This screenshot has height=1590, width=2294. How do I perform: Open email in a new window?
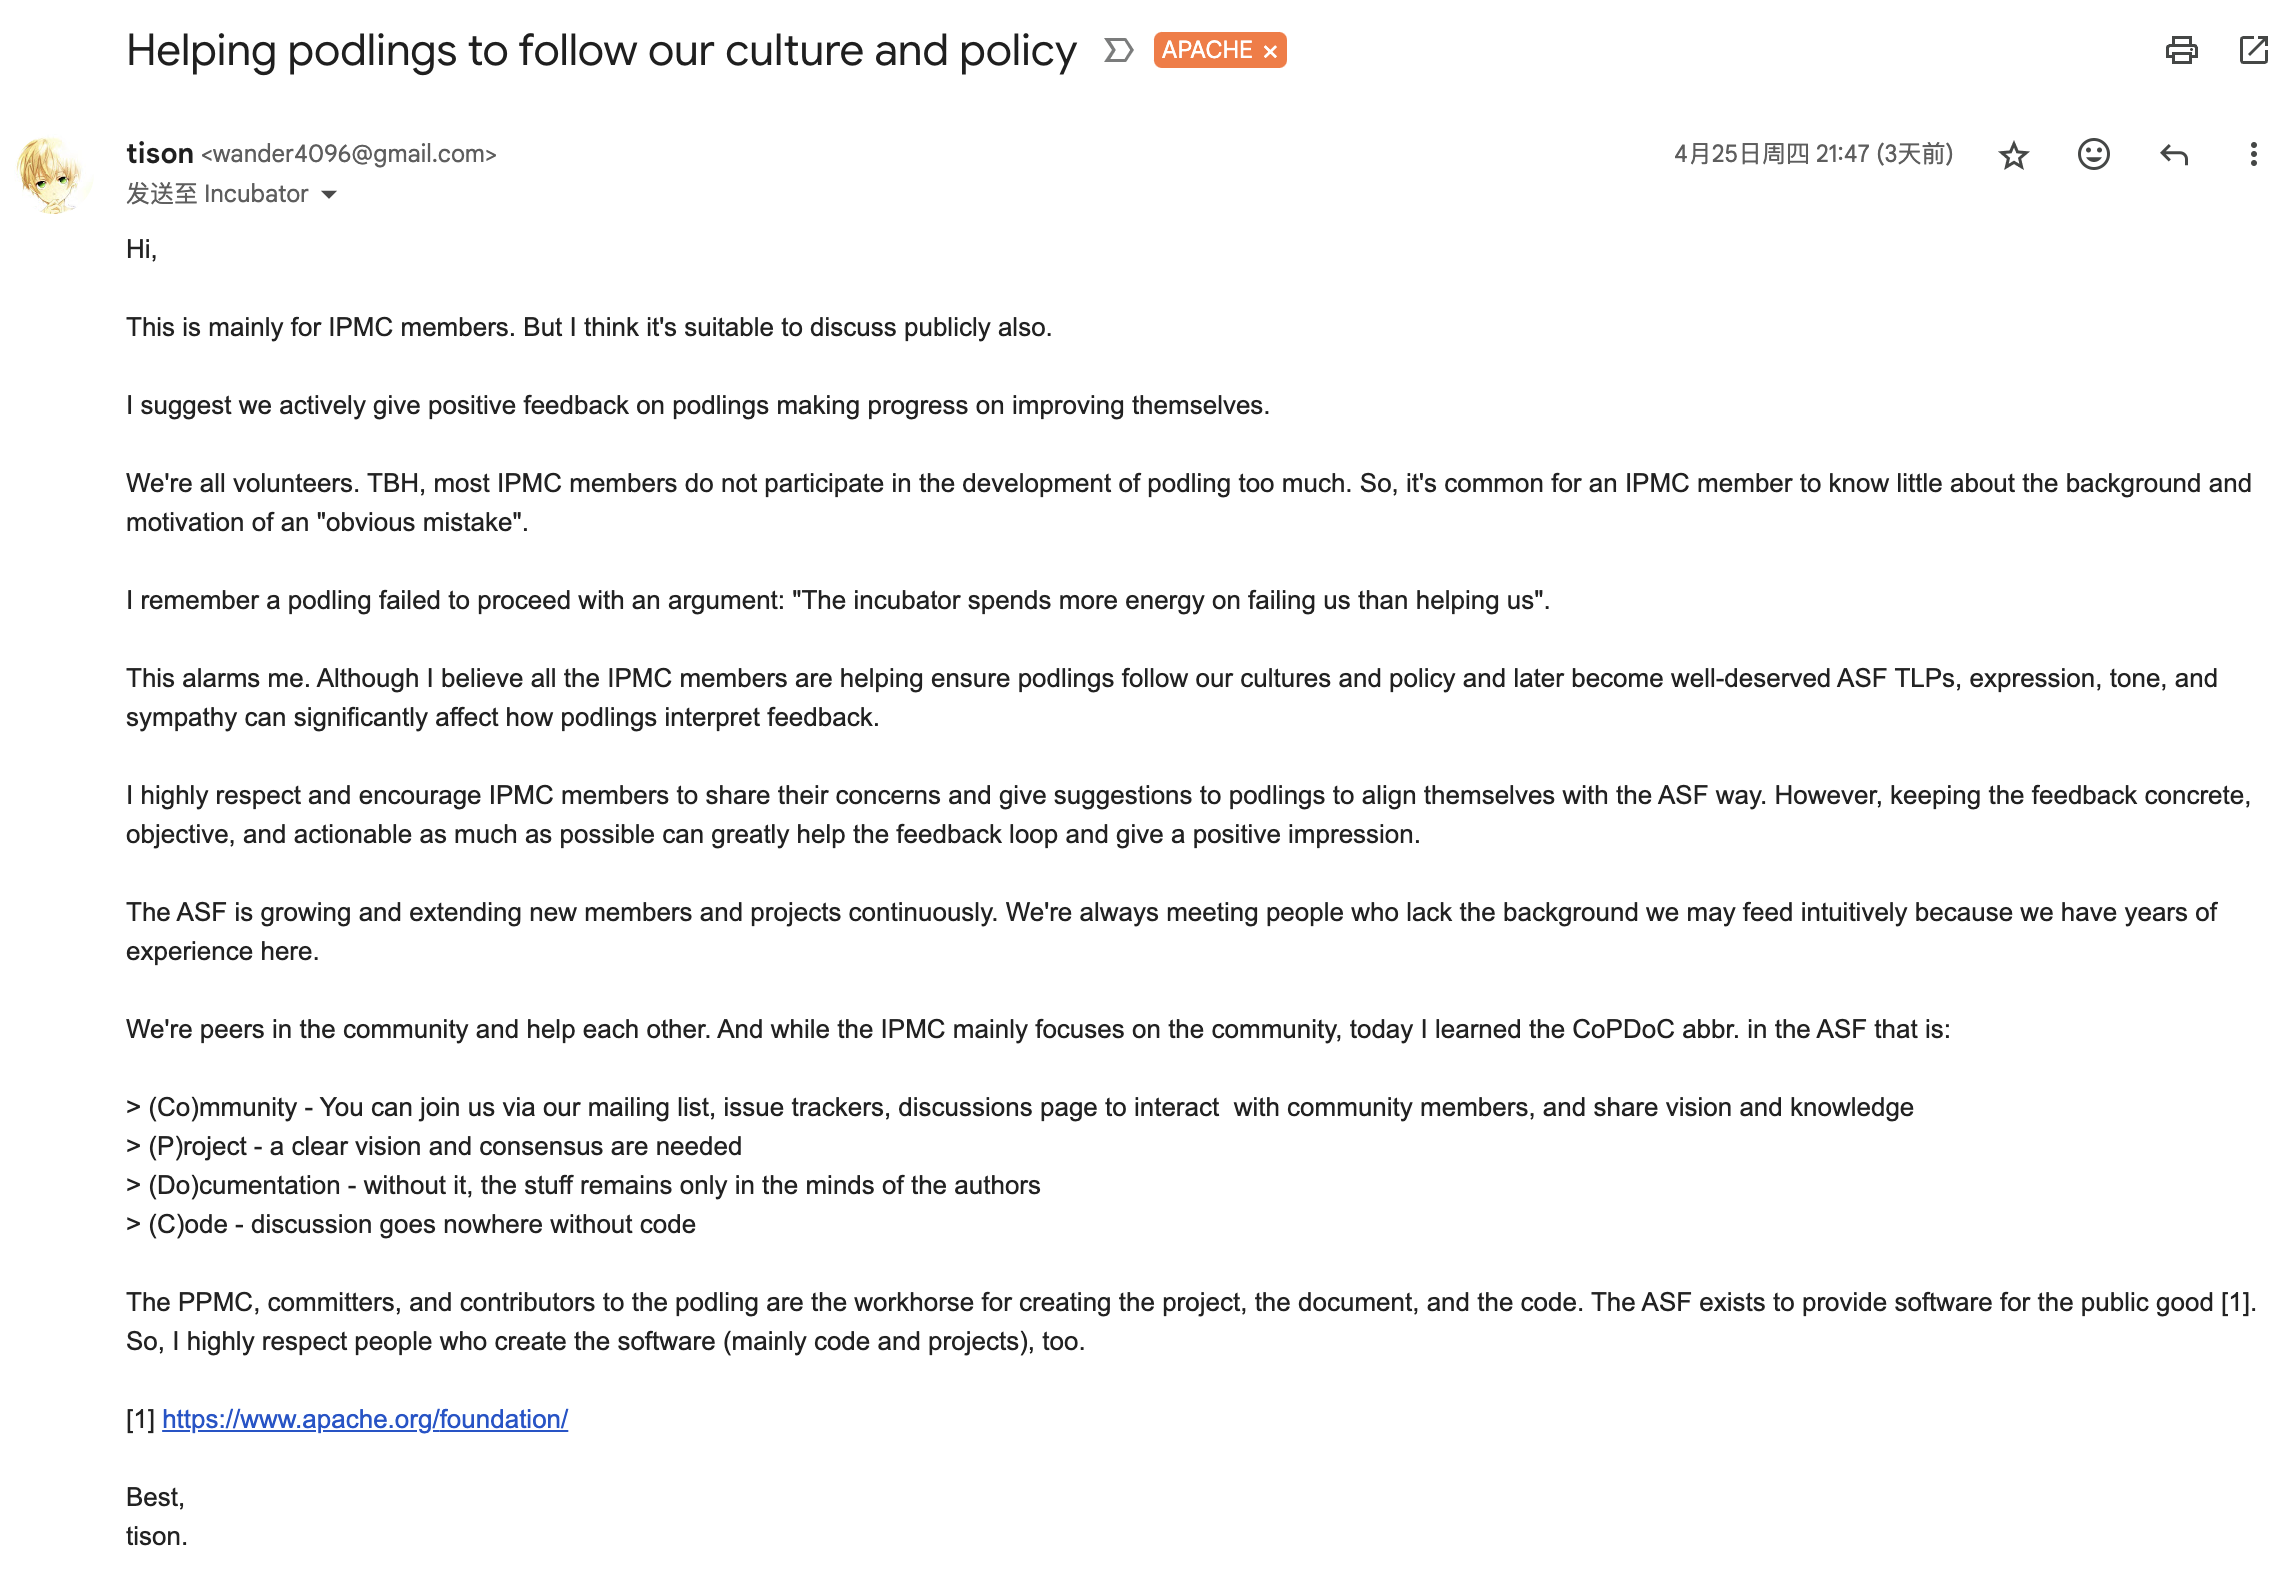tap(2253, 50)
